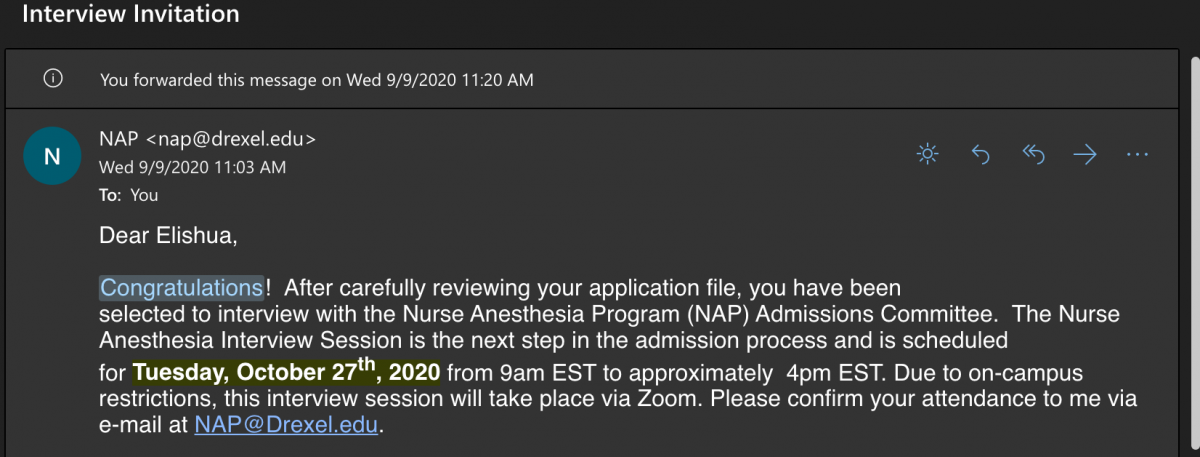The width and height of the screenshot is (1200, 457).
Task: Click the 'You forwarded this message' notice
Action: [317, 80]
